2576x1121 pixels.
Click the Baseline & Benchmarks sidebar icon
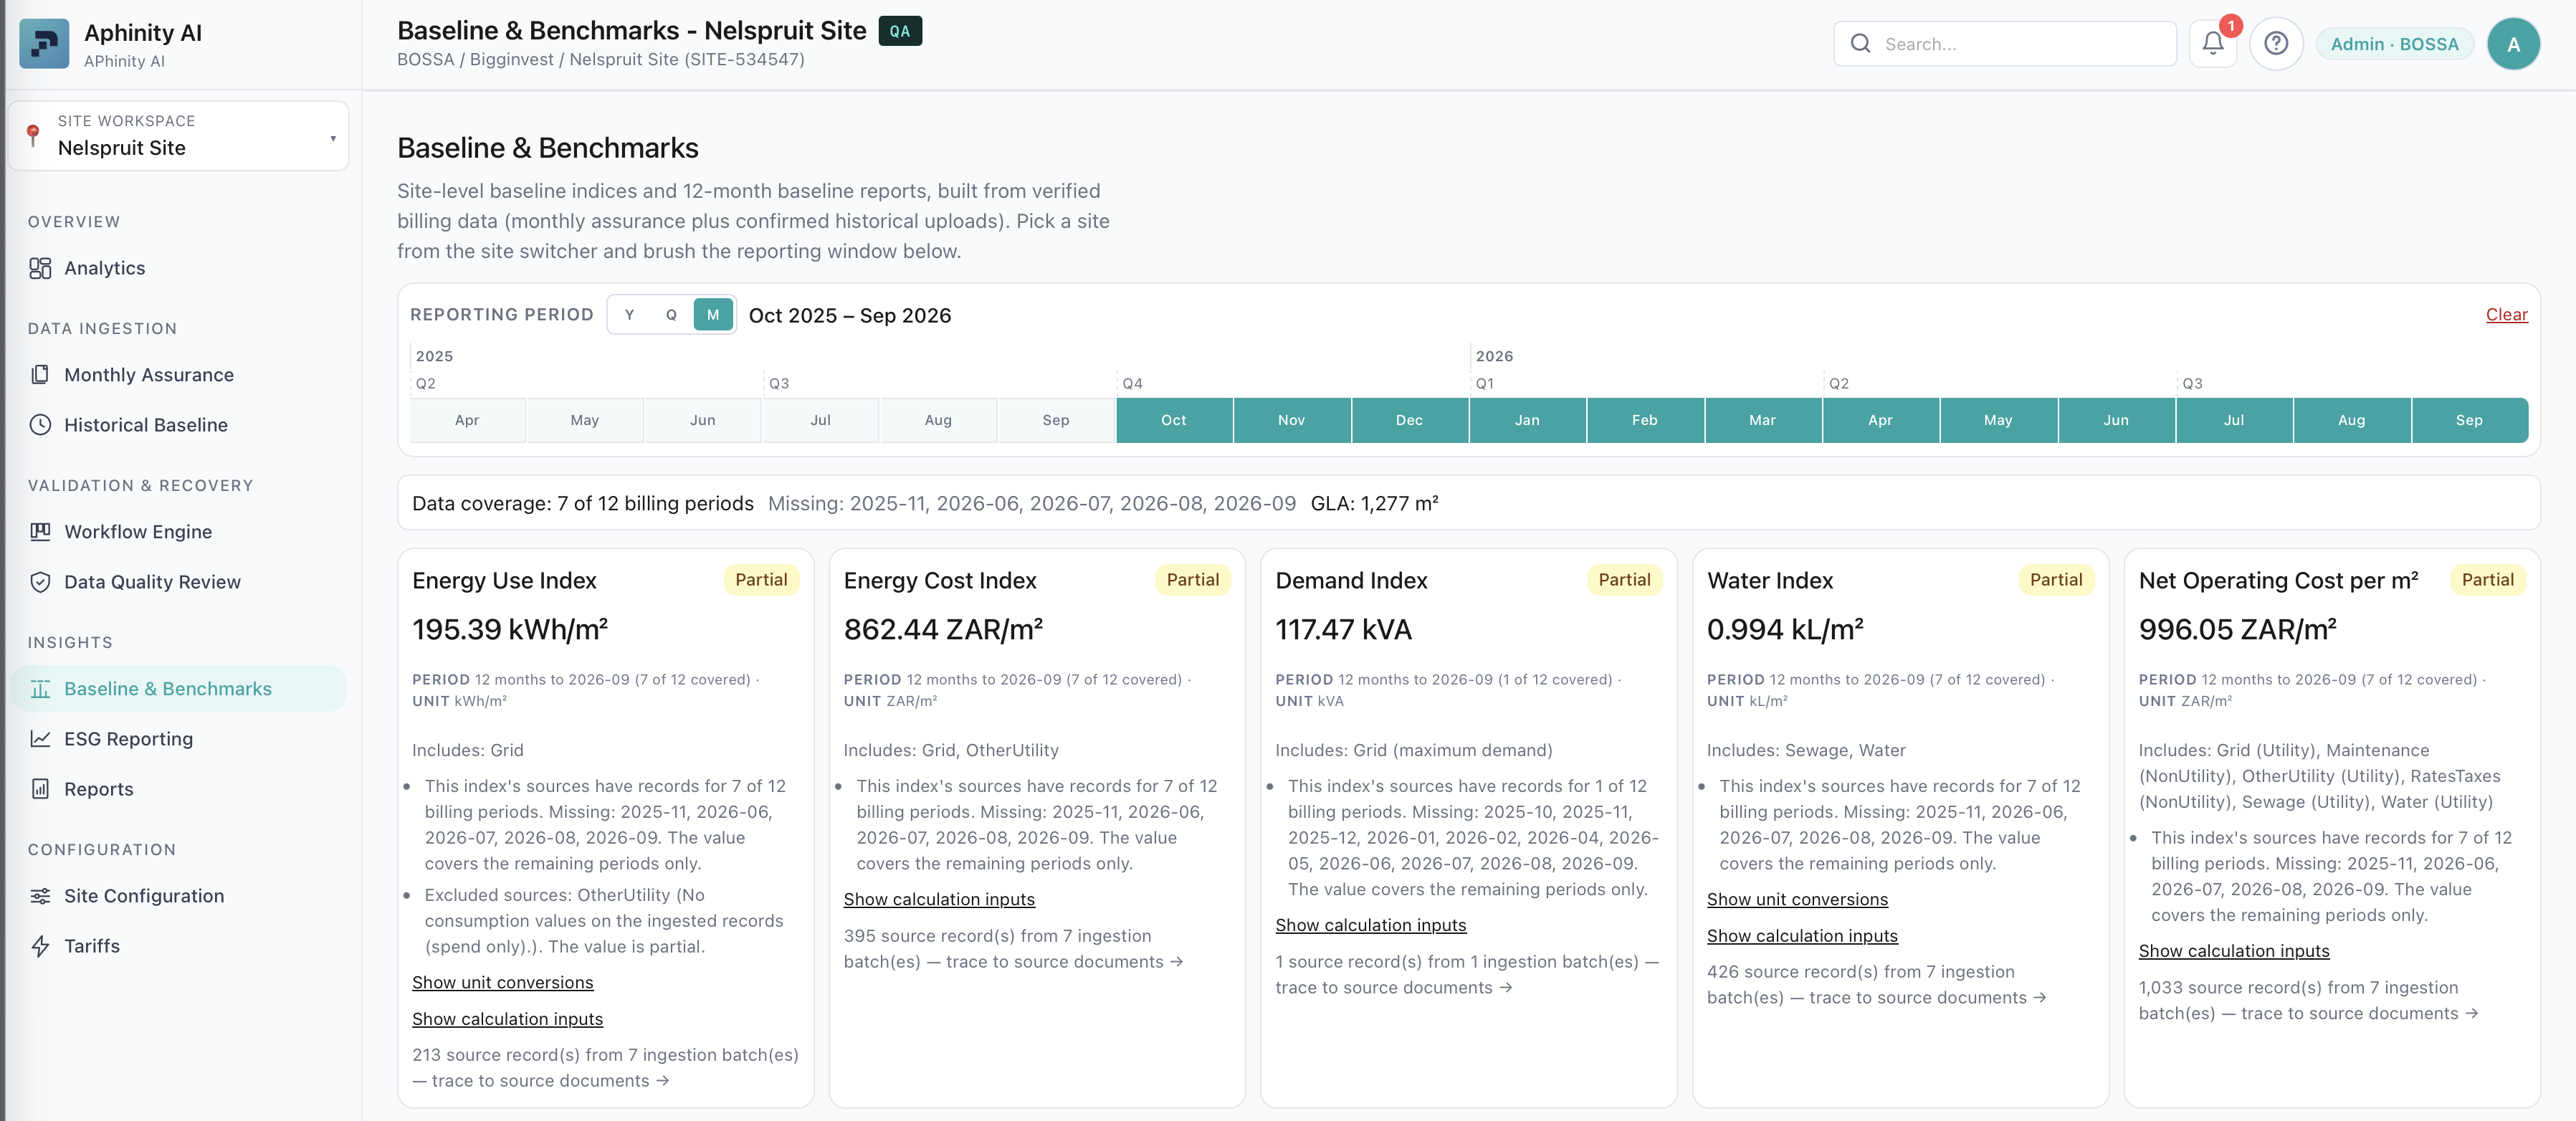40,689
